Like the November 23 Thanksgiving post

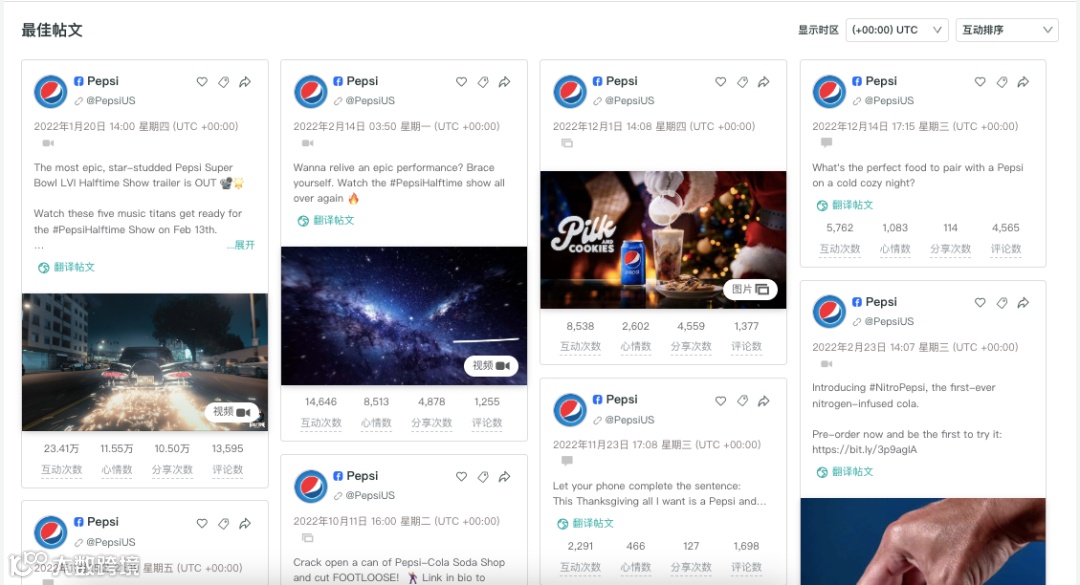[720, 401]
